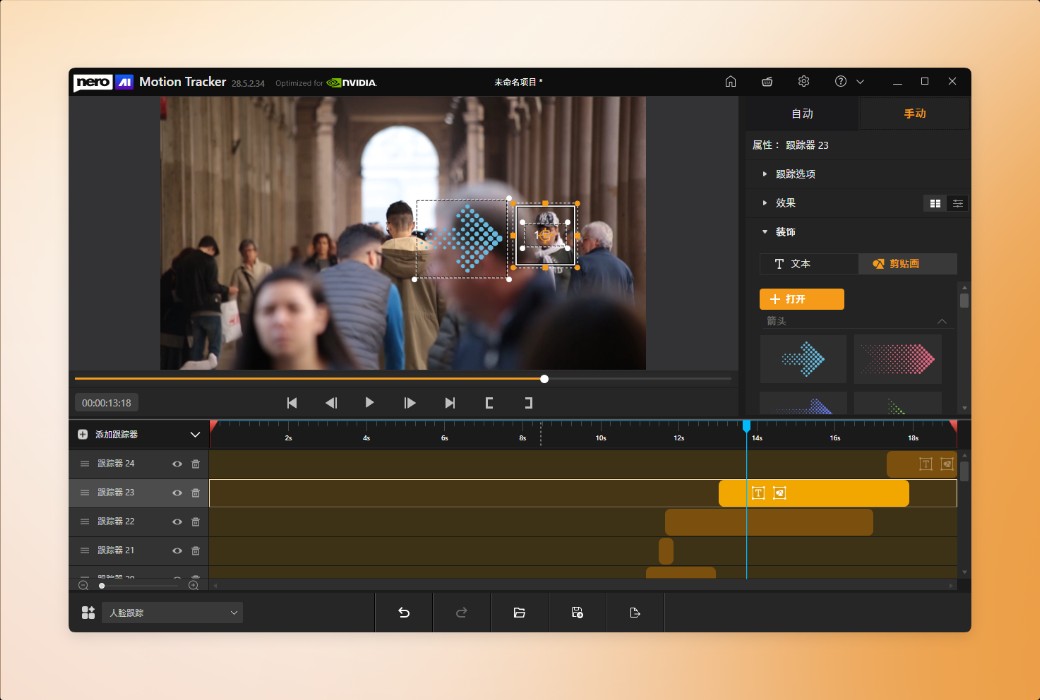
Task: Open the 人脸跟踪 dropdown
Action: 170,612
